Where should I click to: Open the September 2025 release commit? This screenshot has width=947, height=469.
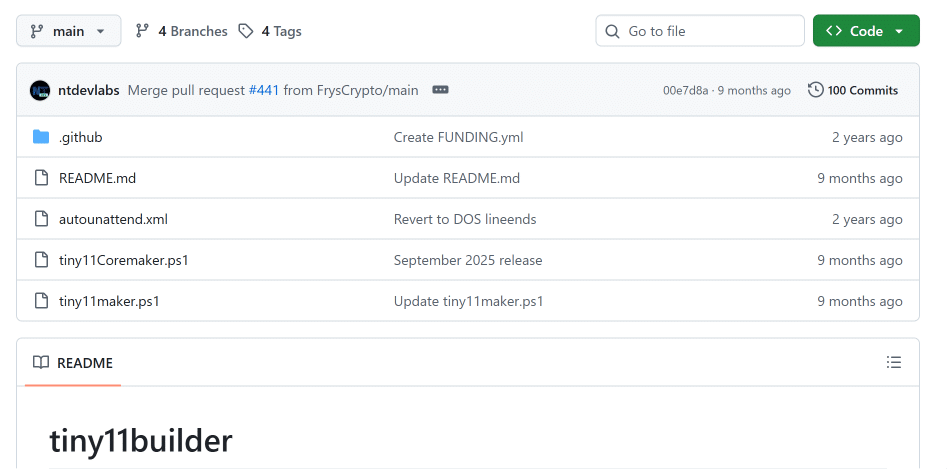coord(468,260)
